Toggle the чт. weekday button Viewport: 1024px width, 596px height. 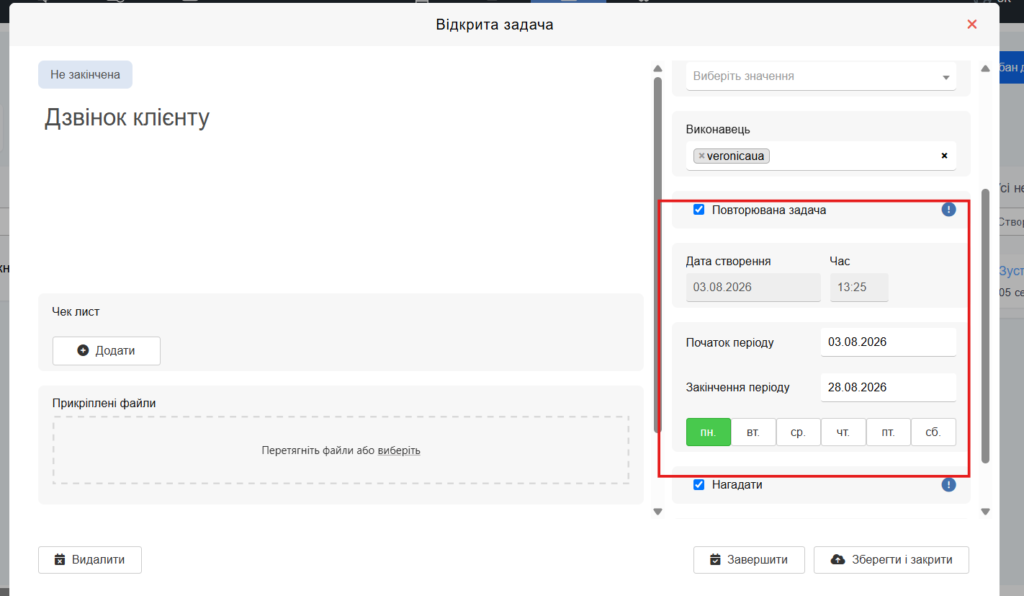pos(843,432)
